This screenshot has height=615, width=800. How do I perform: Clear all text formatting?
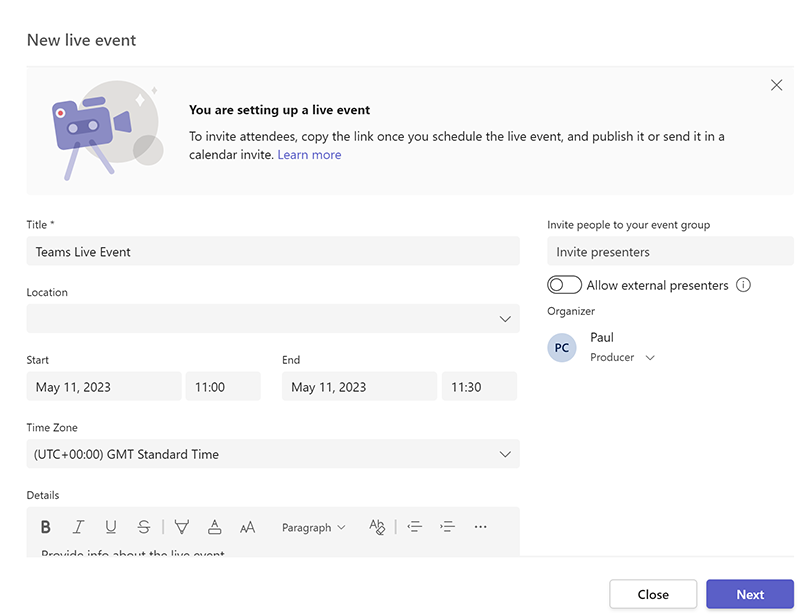click(x=377, y=527)
